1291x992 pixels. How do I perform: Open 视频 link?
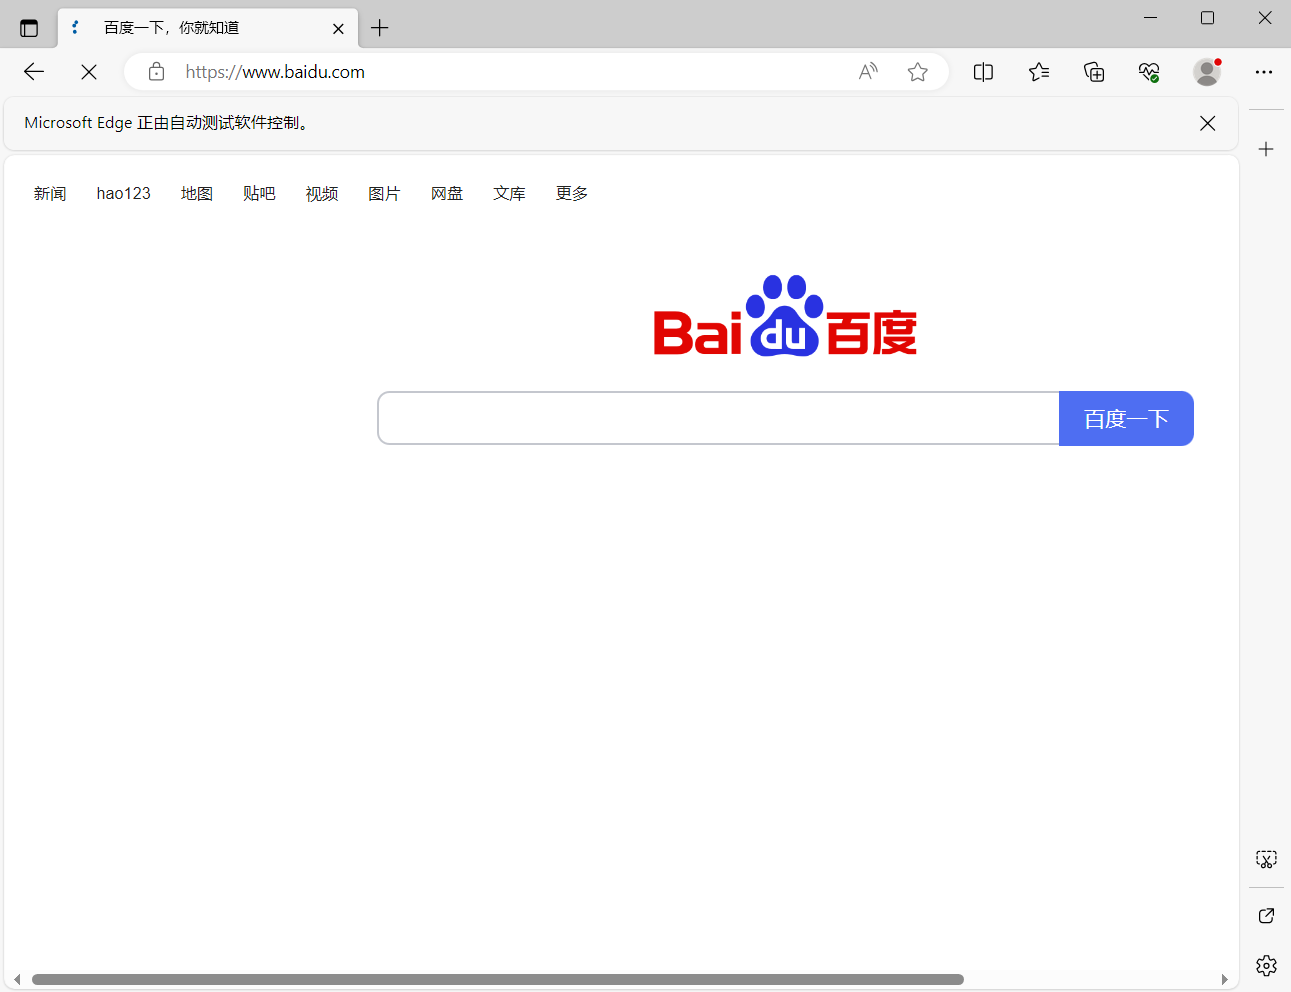click(x=322, y=193)
